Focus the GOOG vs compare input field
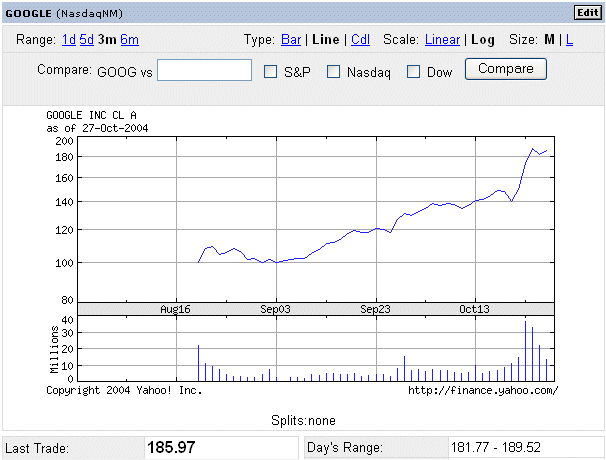Viewport: 606px width, 460px height. tap(204, 70)
